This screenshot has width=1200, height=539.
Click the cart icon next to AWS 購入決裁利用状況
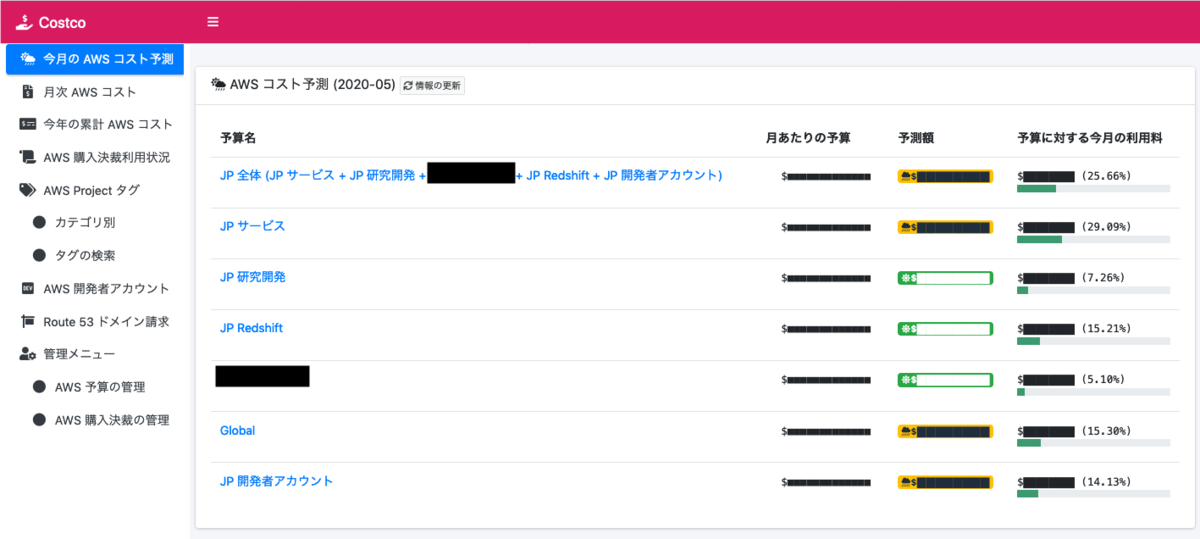click(x=28, y=157)
